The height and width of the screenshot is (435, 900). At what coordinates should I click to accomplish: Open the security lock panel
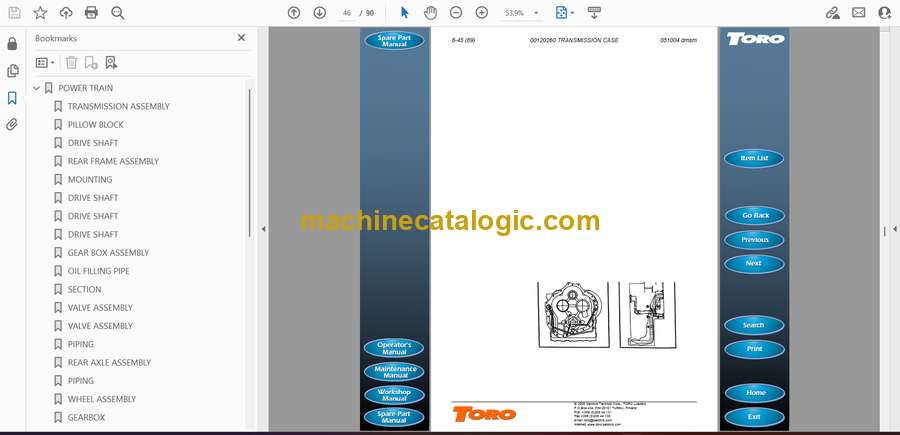coord(12,44)
